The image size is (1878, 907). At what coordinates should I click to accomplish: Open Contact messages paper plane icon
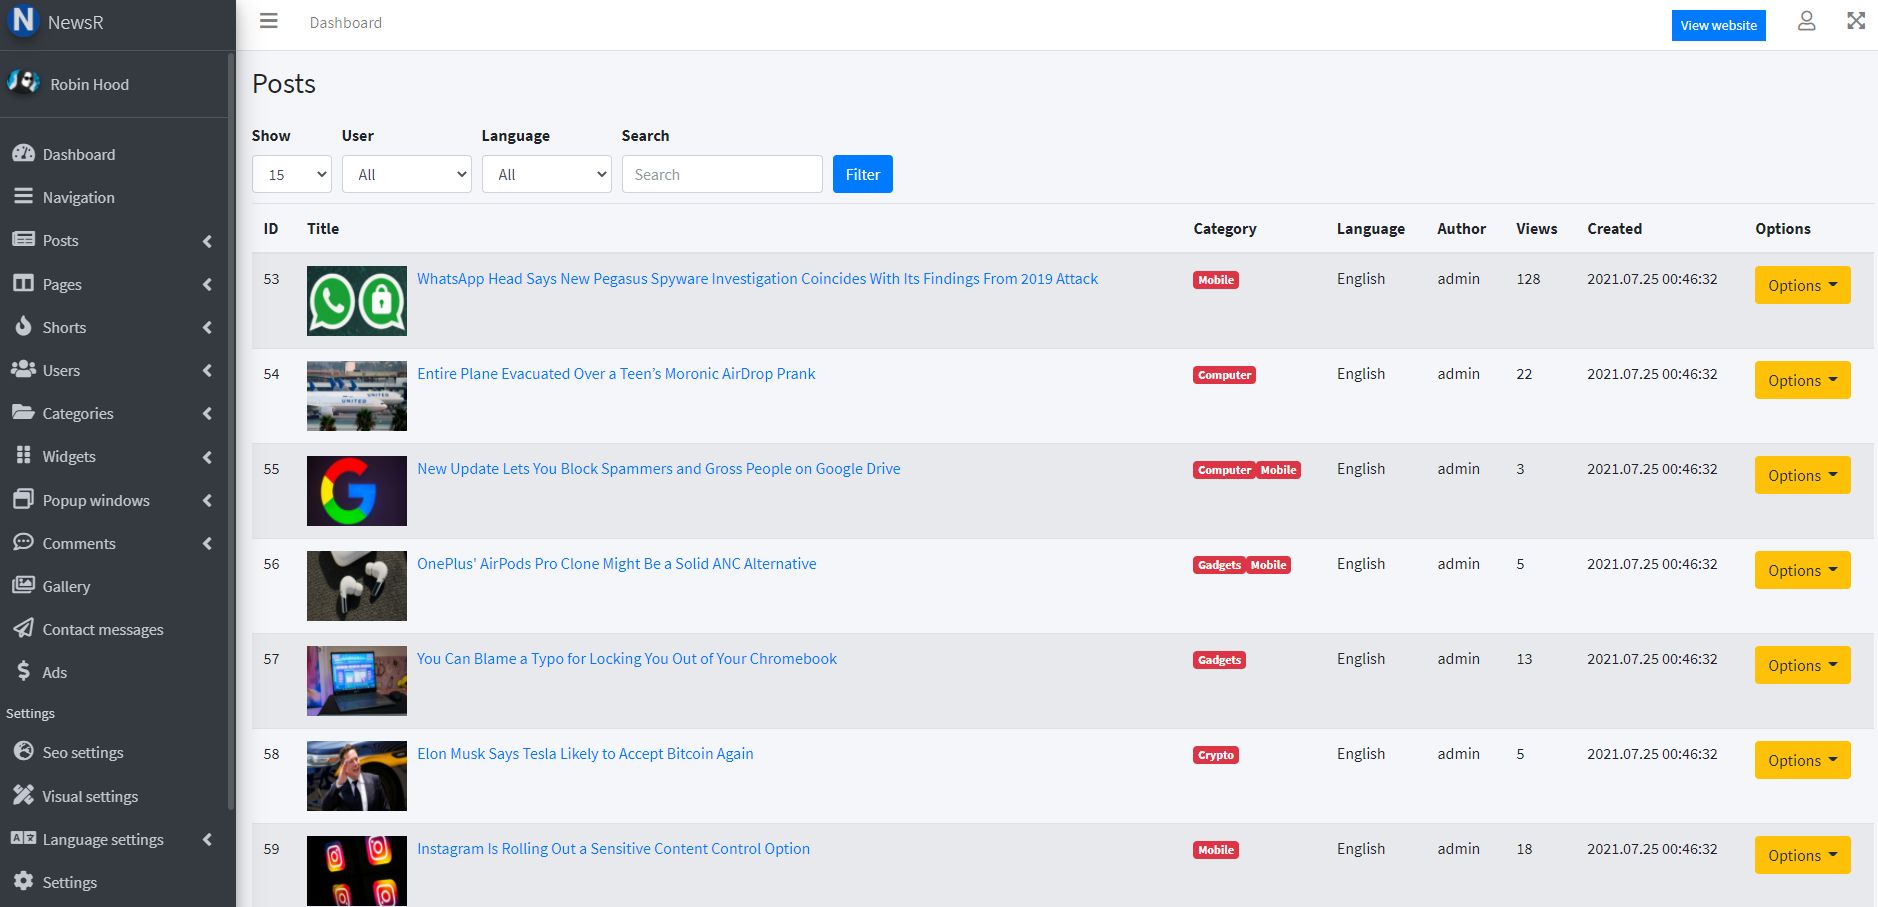23,629
